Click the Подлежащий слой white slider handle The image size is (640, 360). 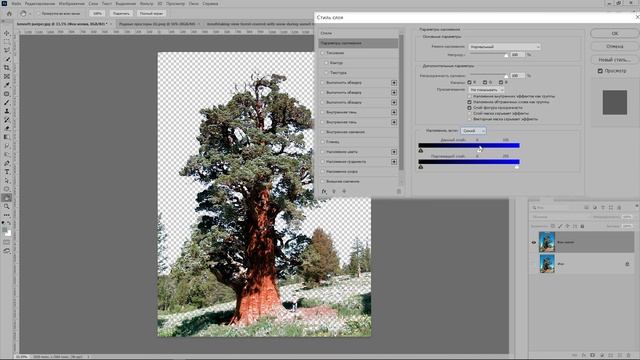pos(517,167)
